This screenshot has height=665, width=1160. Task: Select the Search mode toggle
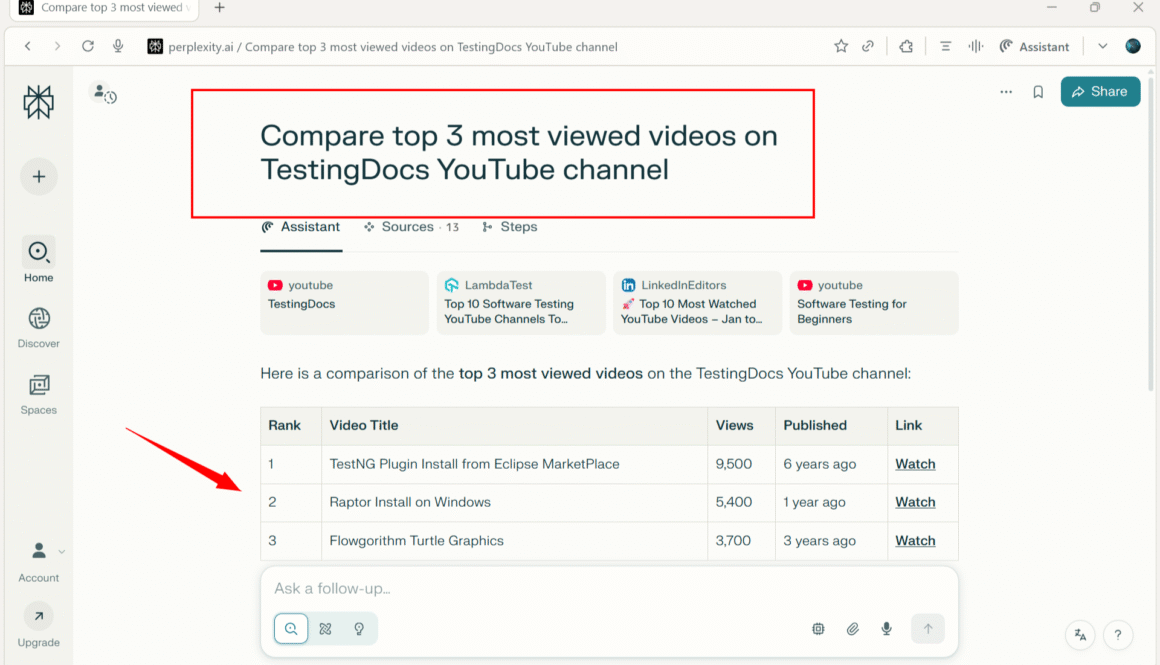[x=291, y=629]
